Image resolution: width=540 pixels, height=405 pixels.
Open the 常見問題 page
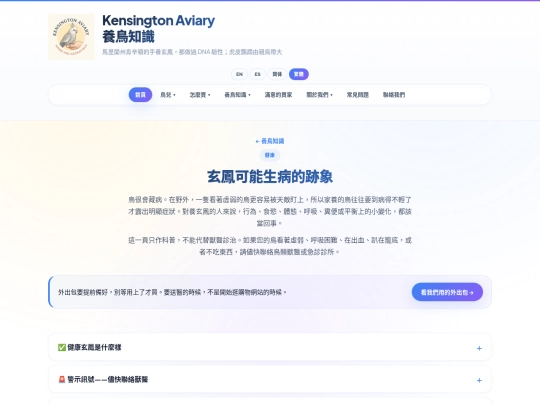(x=357, y=95)
